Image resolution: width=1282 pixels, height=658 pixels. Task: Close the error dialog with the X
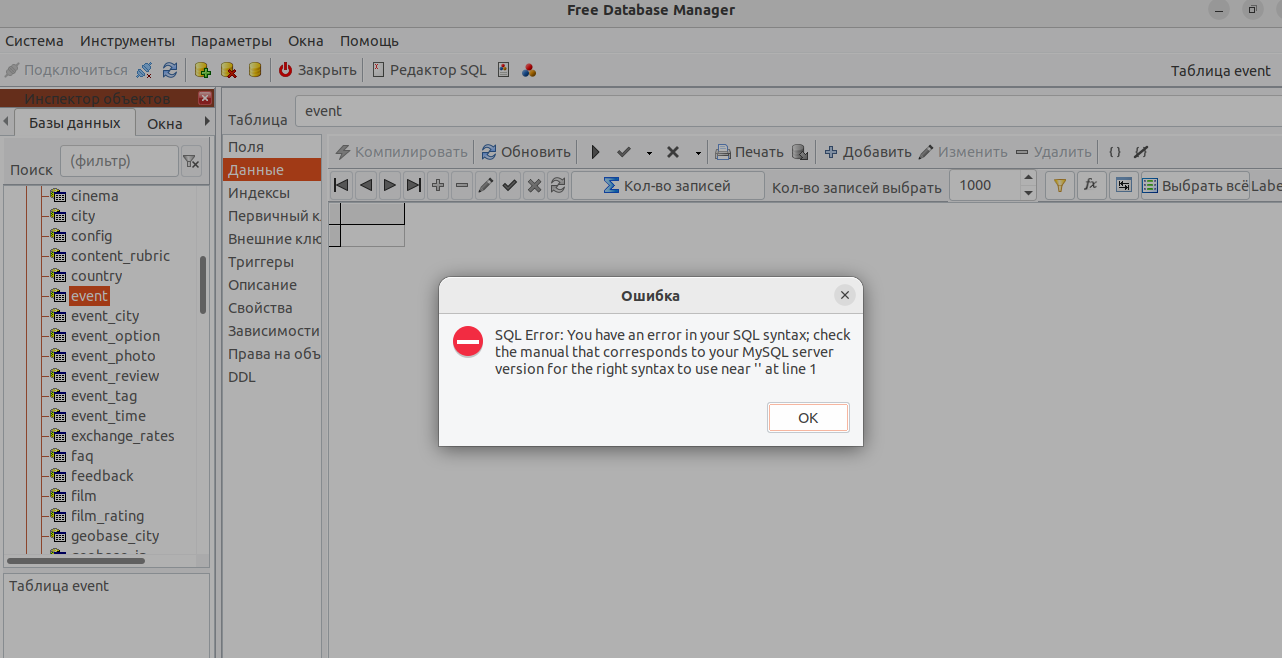pyautogui.click(x=845, y=295)
